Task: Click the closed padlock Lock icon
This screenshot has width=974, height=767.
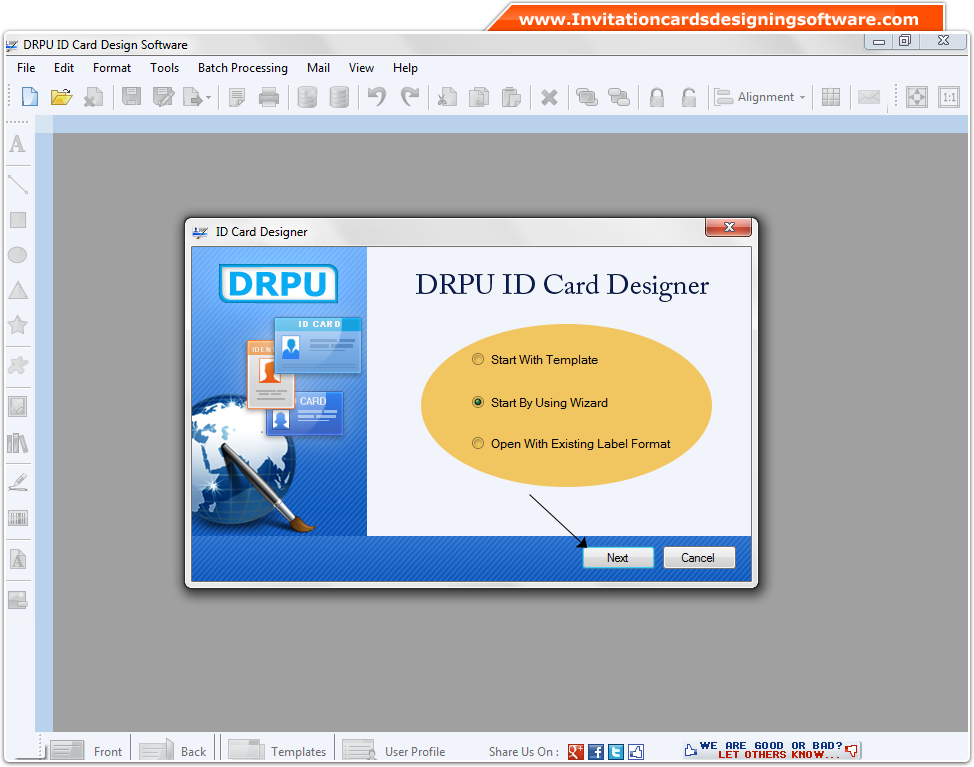Action: tap(657, 97)
